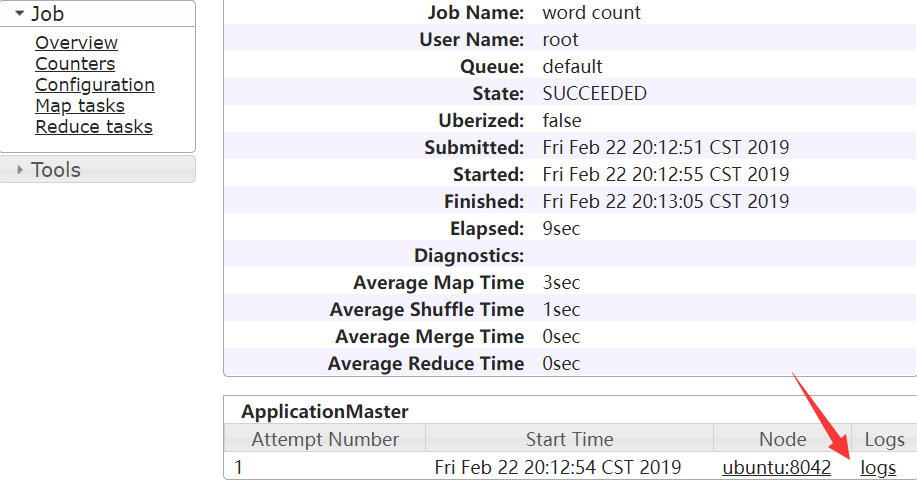Expand the Tools section

click(19, 170)
